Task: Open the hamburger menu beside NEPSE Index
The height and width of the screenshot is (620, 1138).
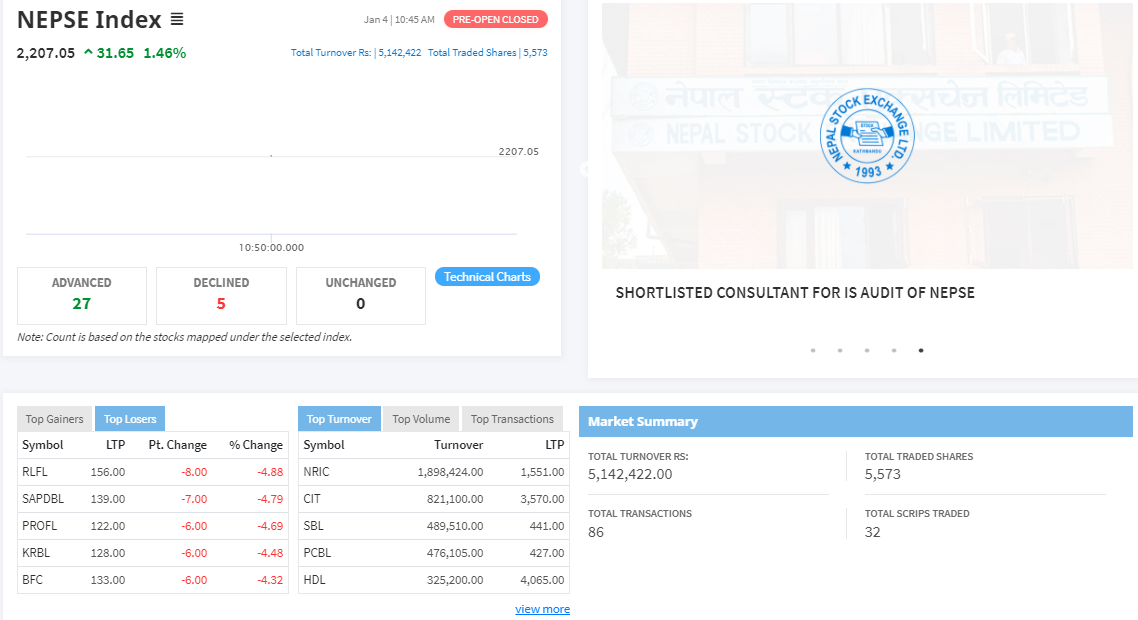Action: point(176,20)
